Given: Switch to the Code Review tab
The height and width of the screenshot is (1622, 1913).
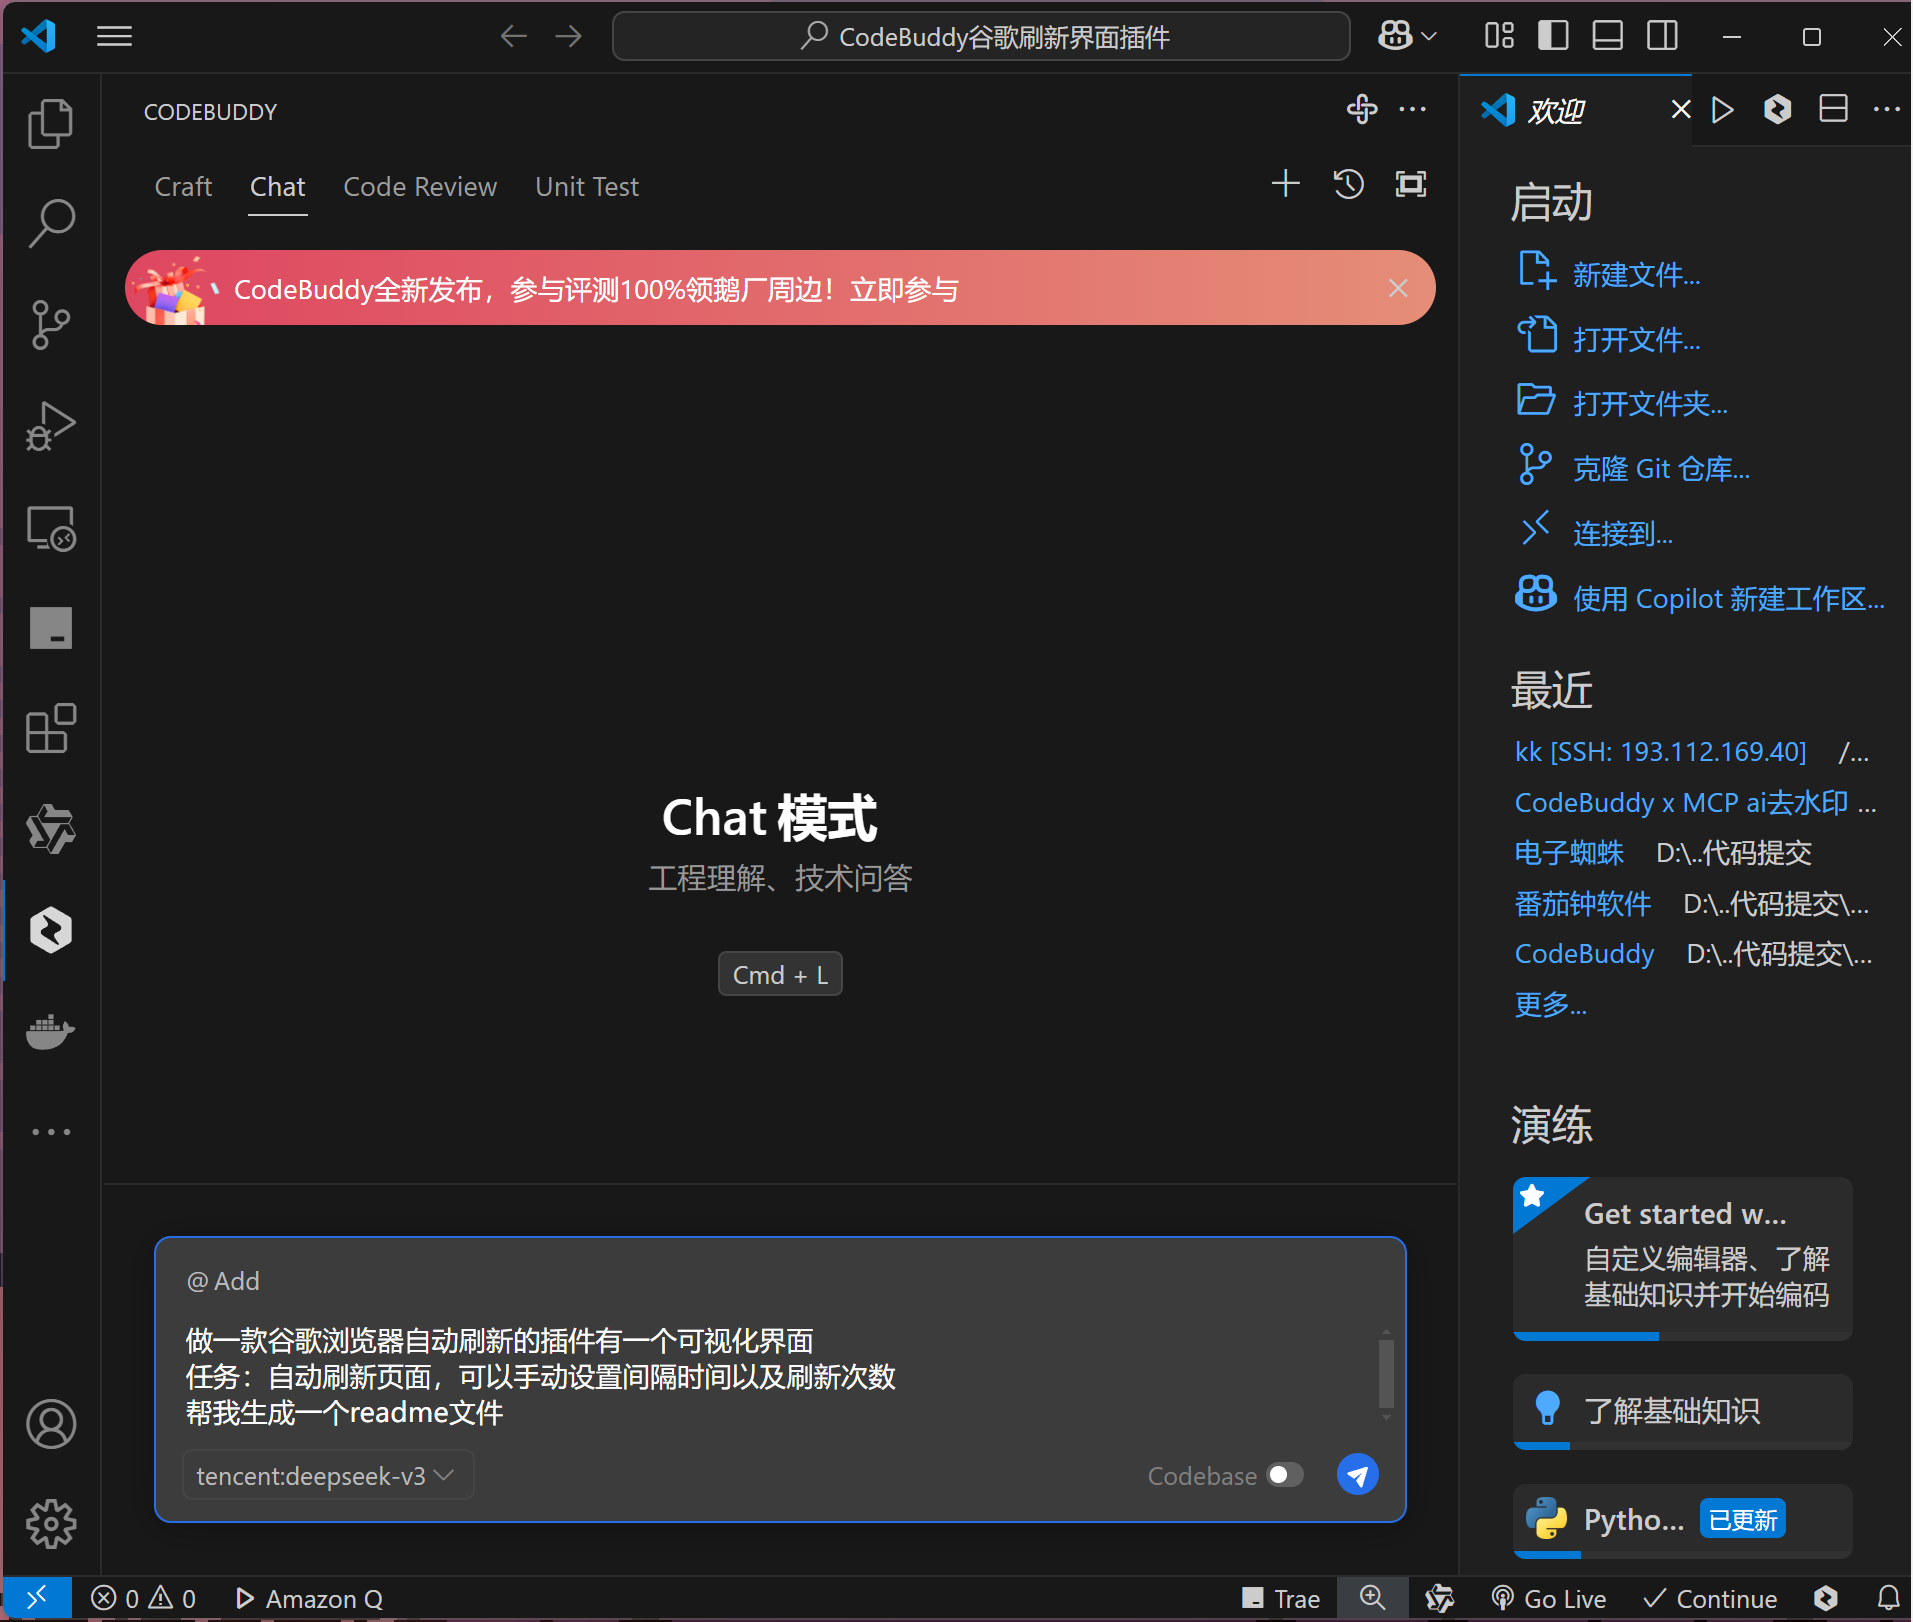Looking at the screenshot, I should click(x=420, y=186).
